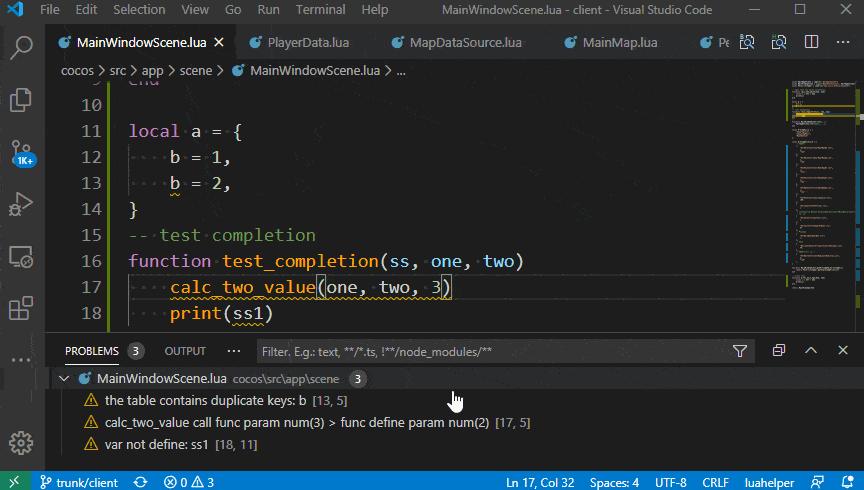Show additional activity bar views ellipsis
The height and width of the screenshot is (490, 864).
(x=21, y=360)
